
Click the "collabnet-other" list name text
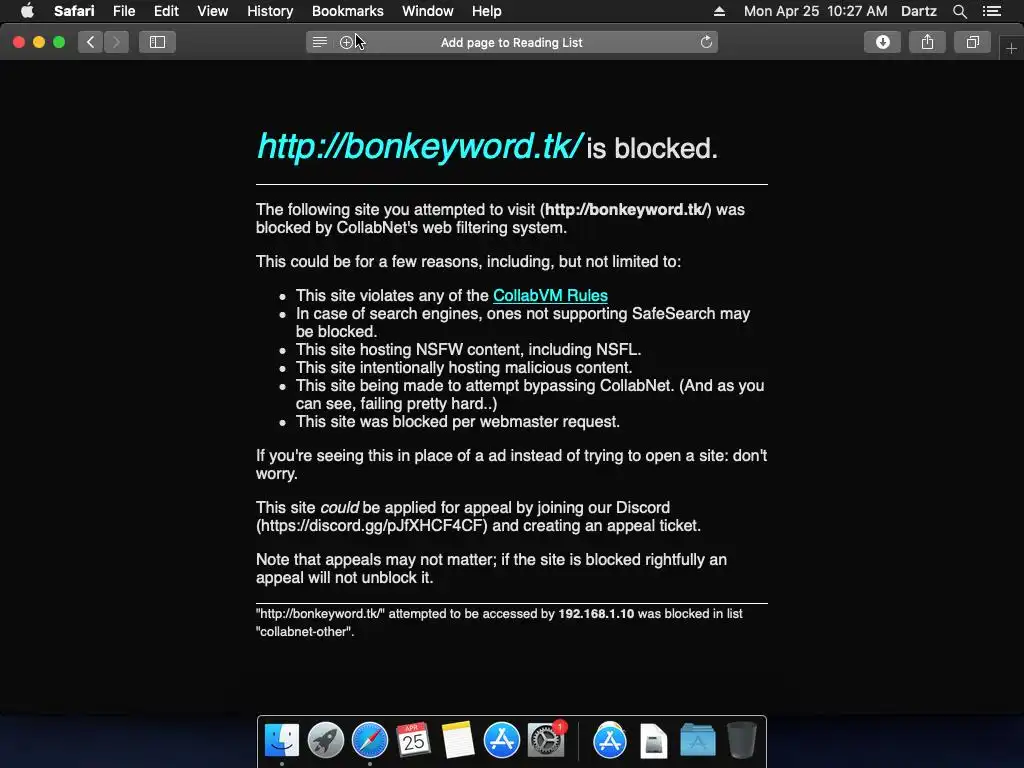pos(304,632)
